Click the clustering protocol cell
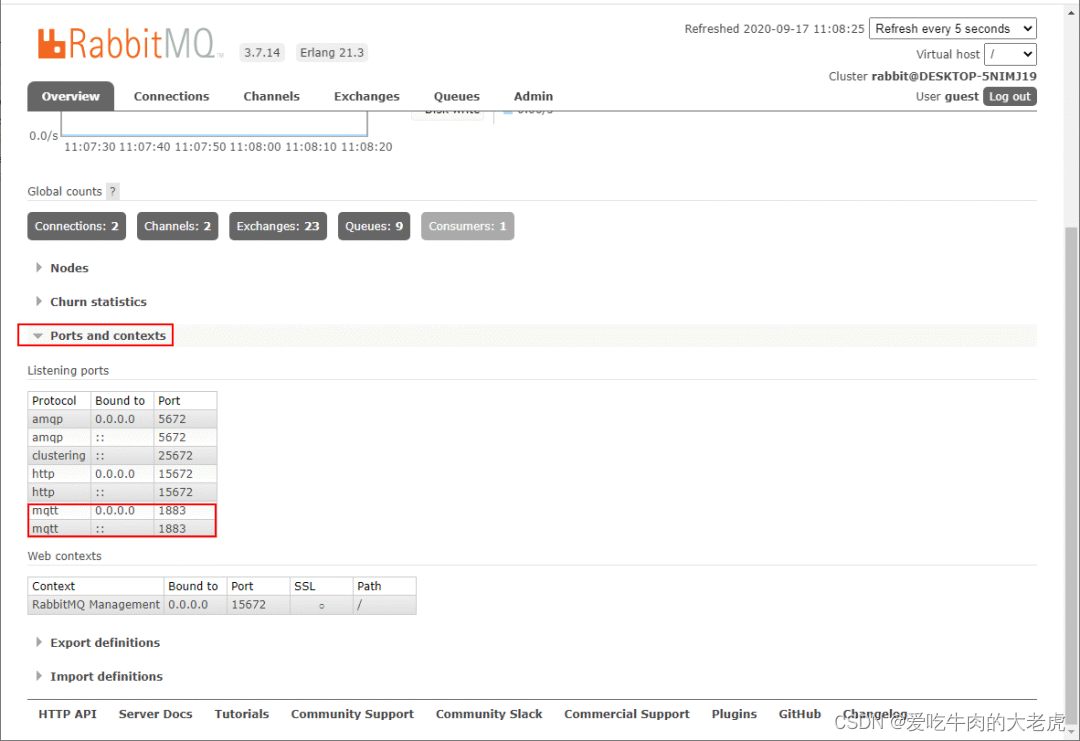 59,455
